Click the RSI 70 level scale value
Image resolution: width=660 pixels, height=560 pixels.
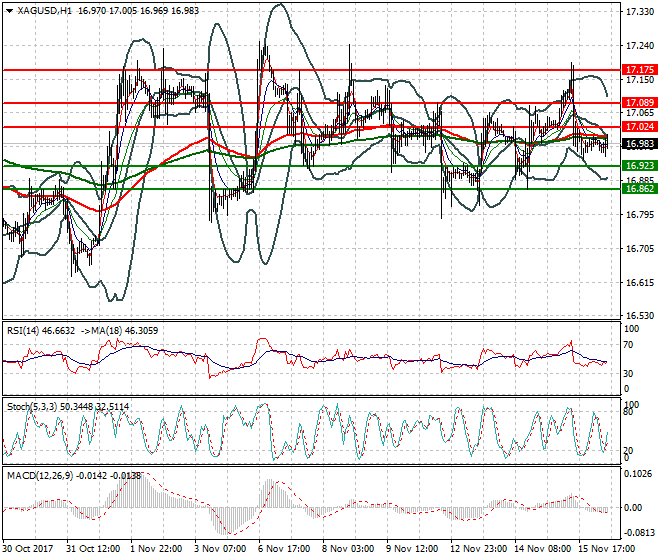[627, 345]
